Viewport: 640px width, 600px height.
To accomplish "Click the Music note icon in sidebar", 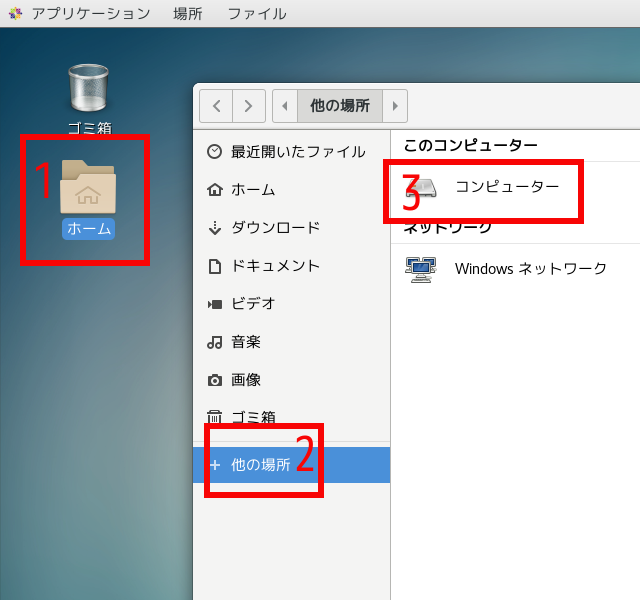I will coord(214,342).
